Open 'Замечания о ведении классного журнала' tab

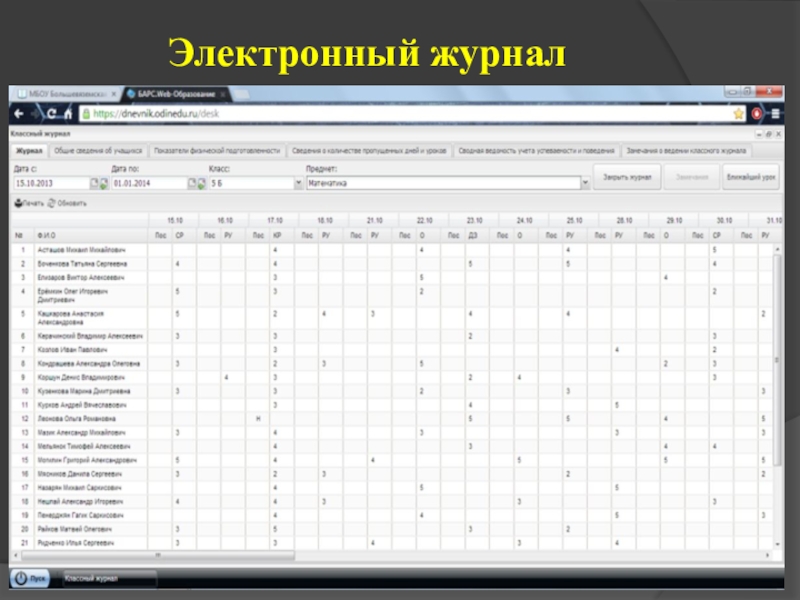(x=686, y=151)
